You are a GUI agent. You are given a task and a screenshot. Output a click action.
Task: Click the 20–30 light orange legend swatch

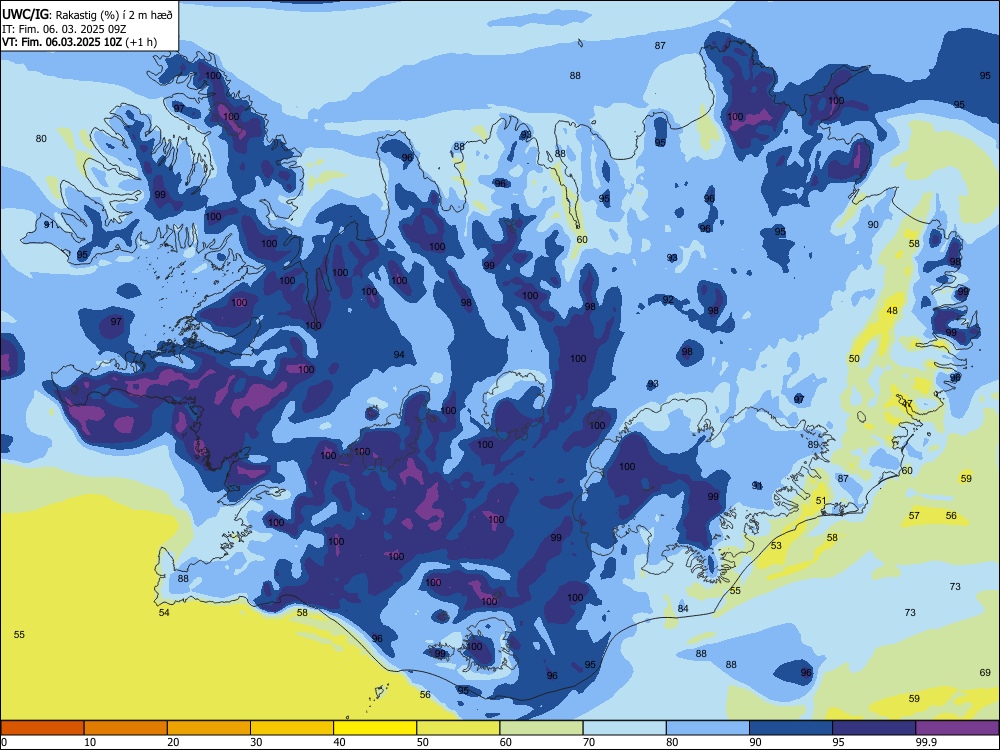[209, 728]
